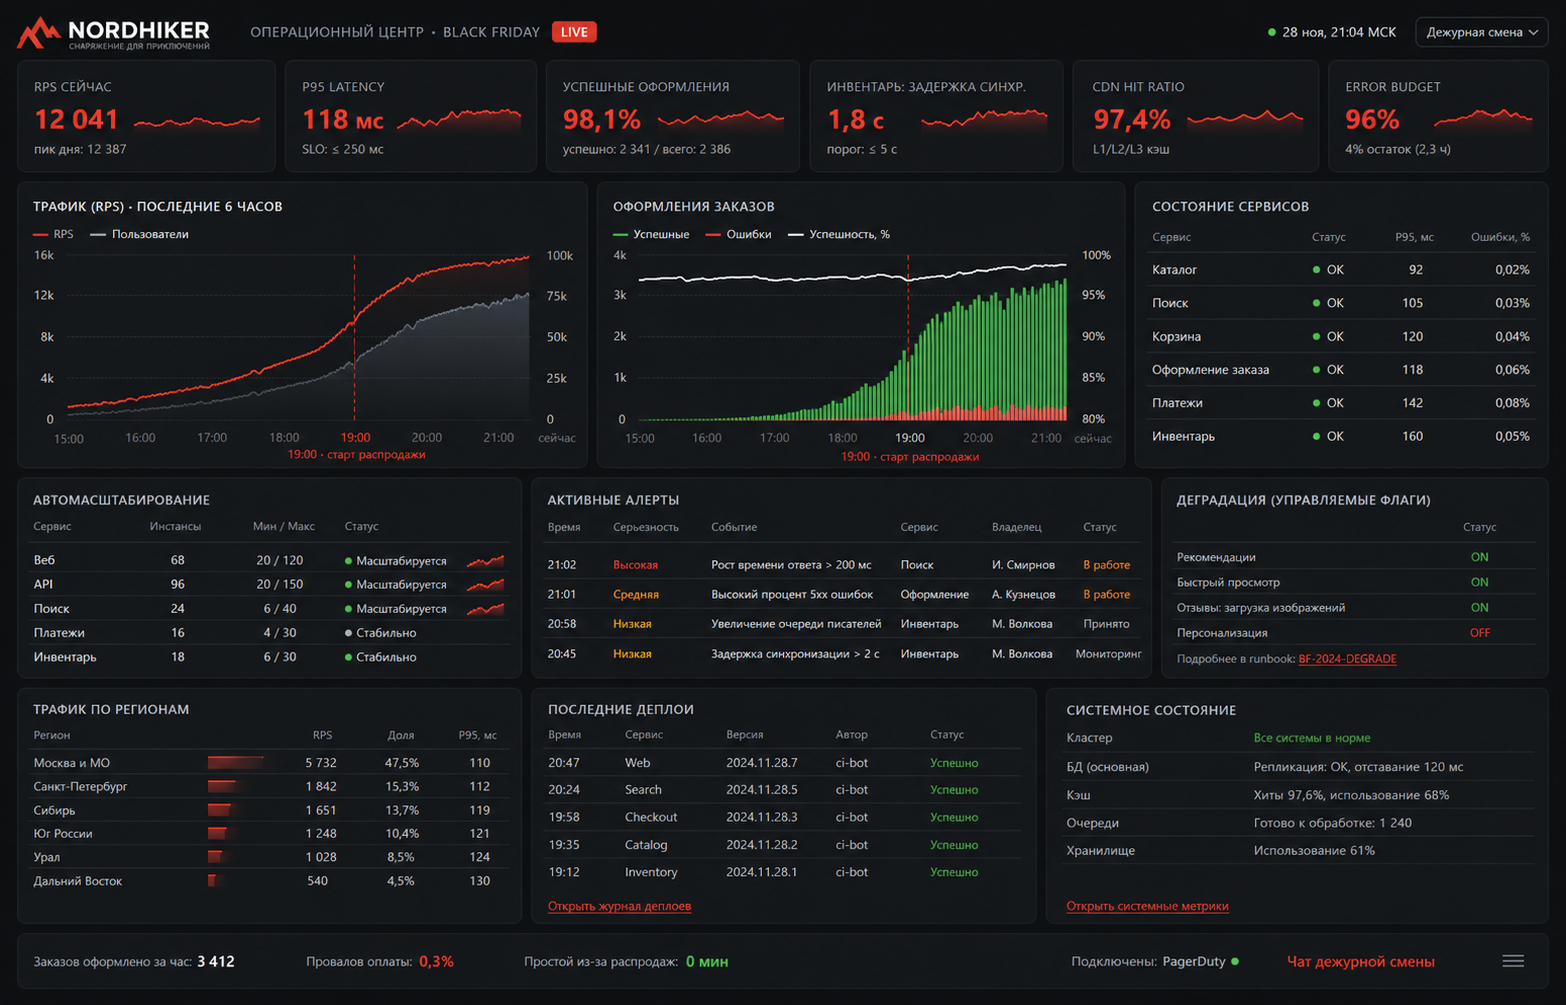The image size is (1566, 1005).
Task: Sort the regions table by Доля column
Action: (401, 735)
